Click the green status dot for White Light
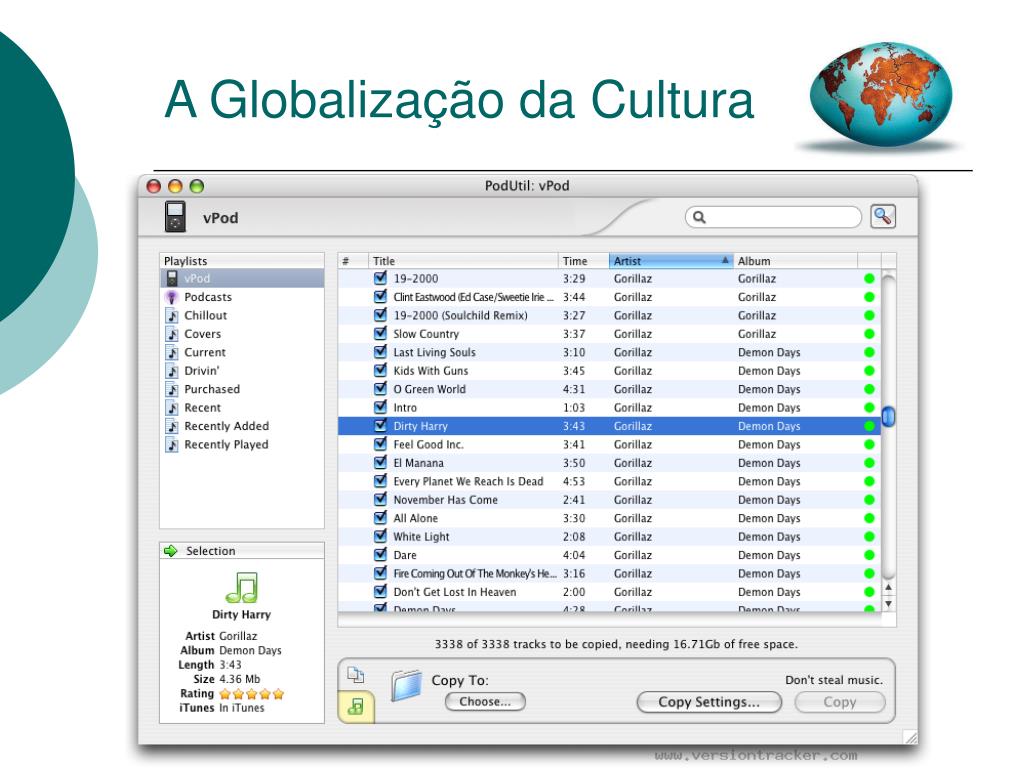This screenshot has height=768, width=1024. click(x=869, y=537)
